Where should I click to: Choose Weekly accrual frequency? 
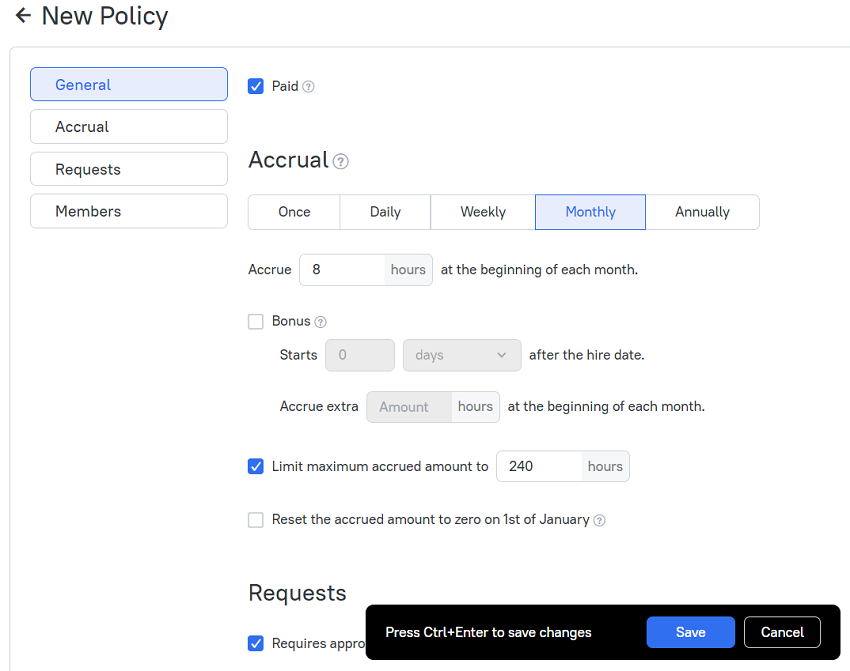point(482,212)
